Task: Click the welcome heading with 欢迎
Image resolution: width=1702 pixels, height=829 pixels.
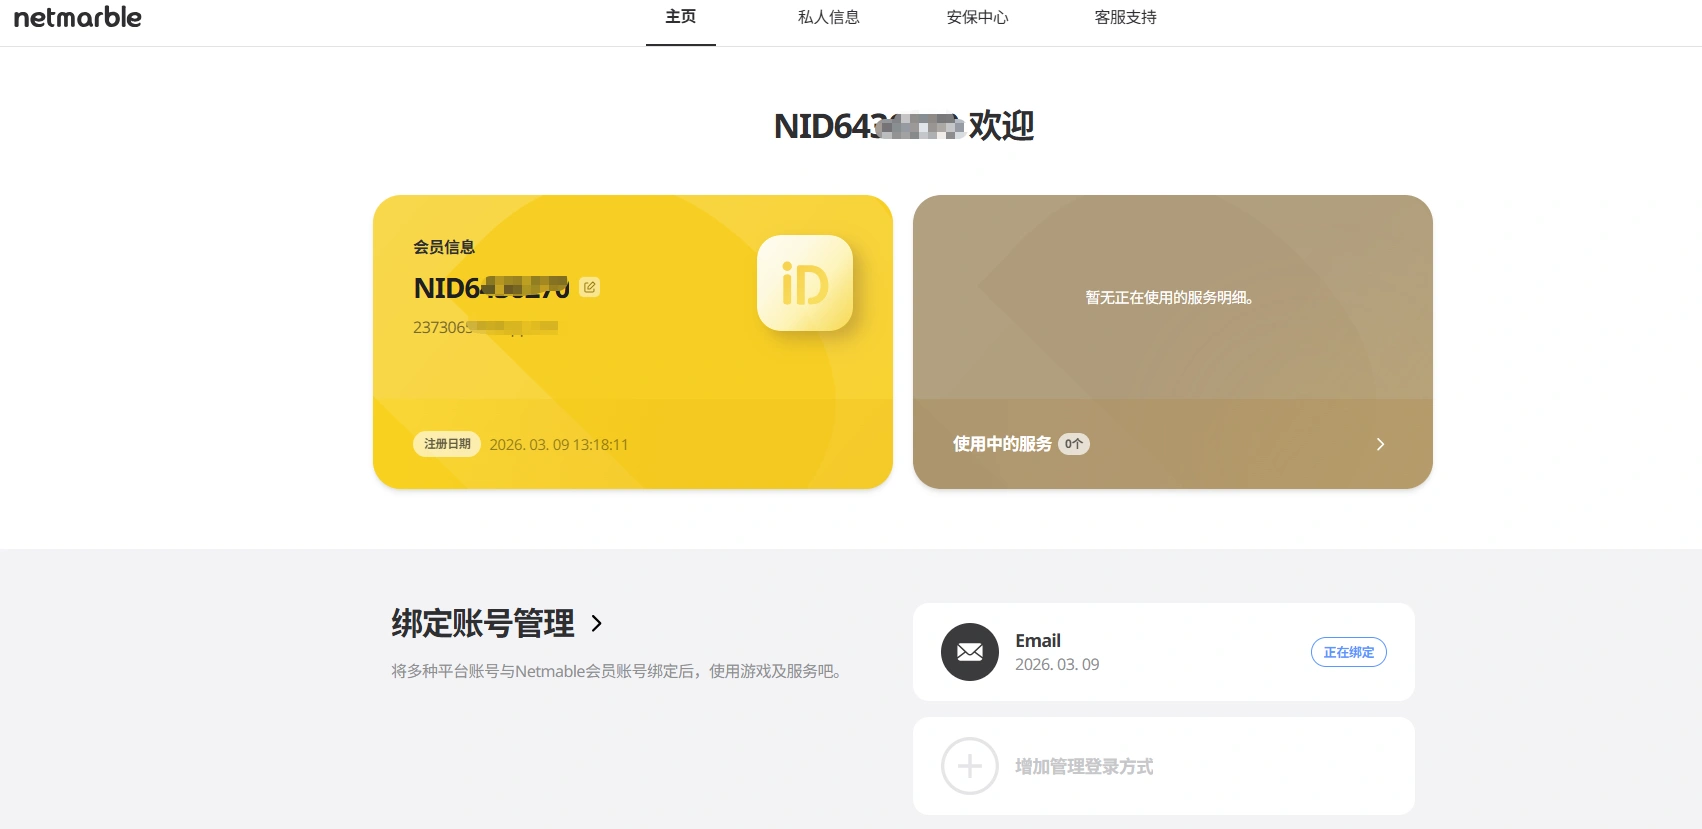Action: [904, 126]
